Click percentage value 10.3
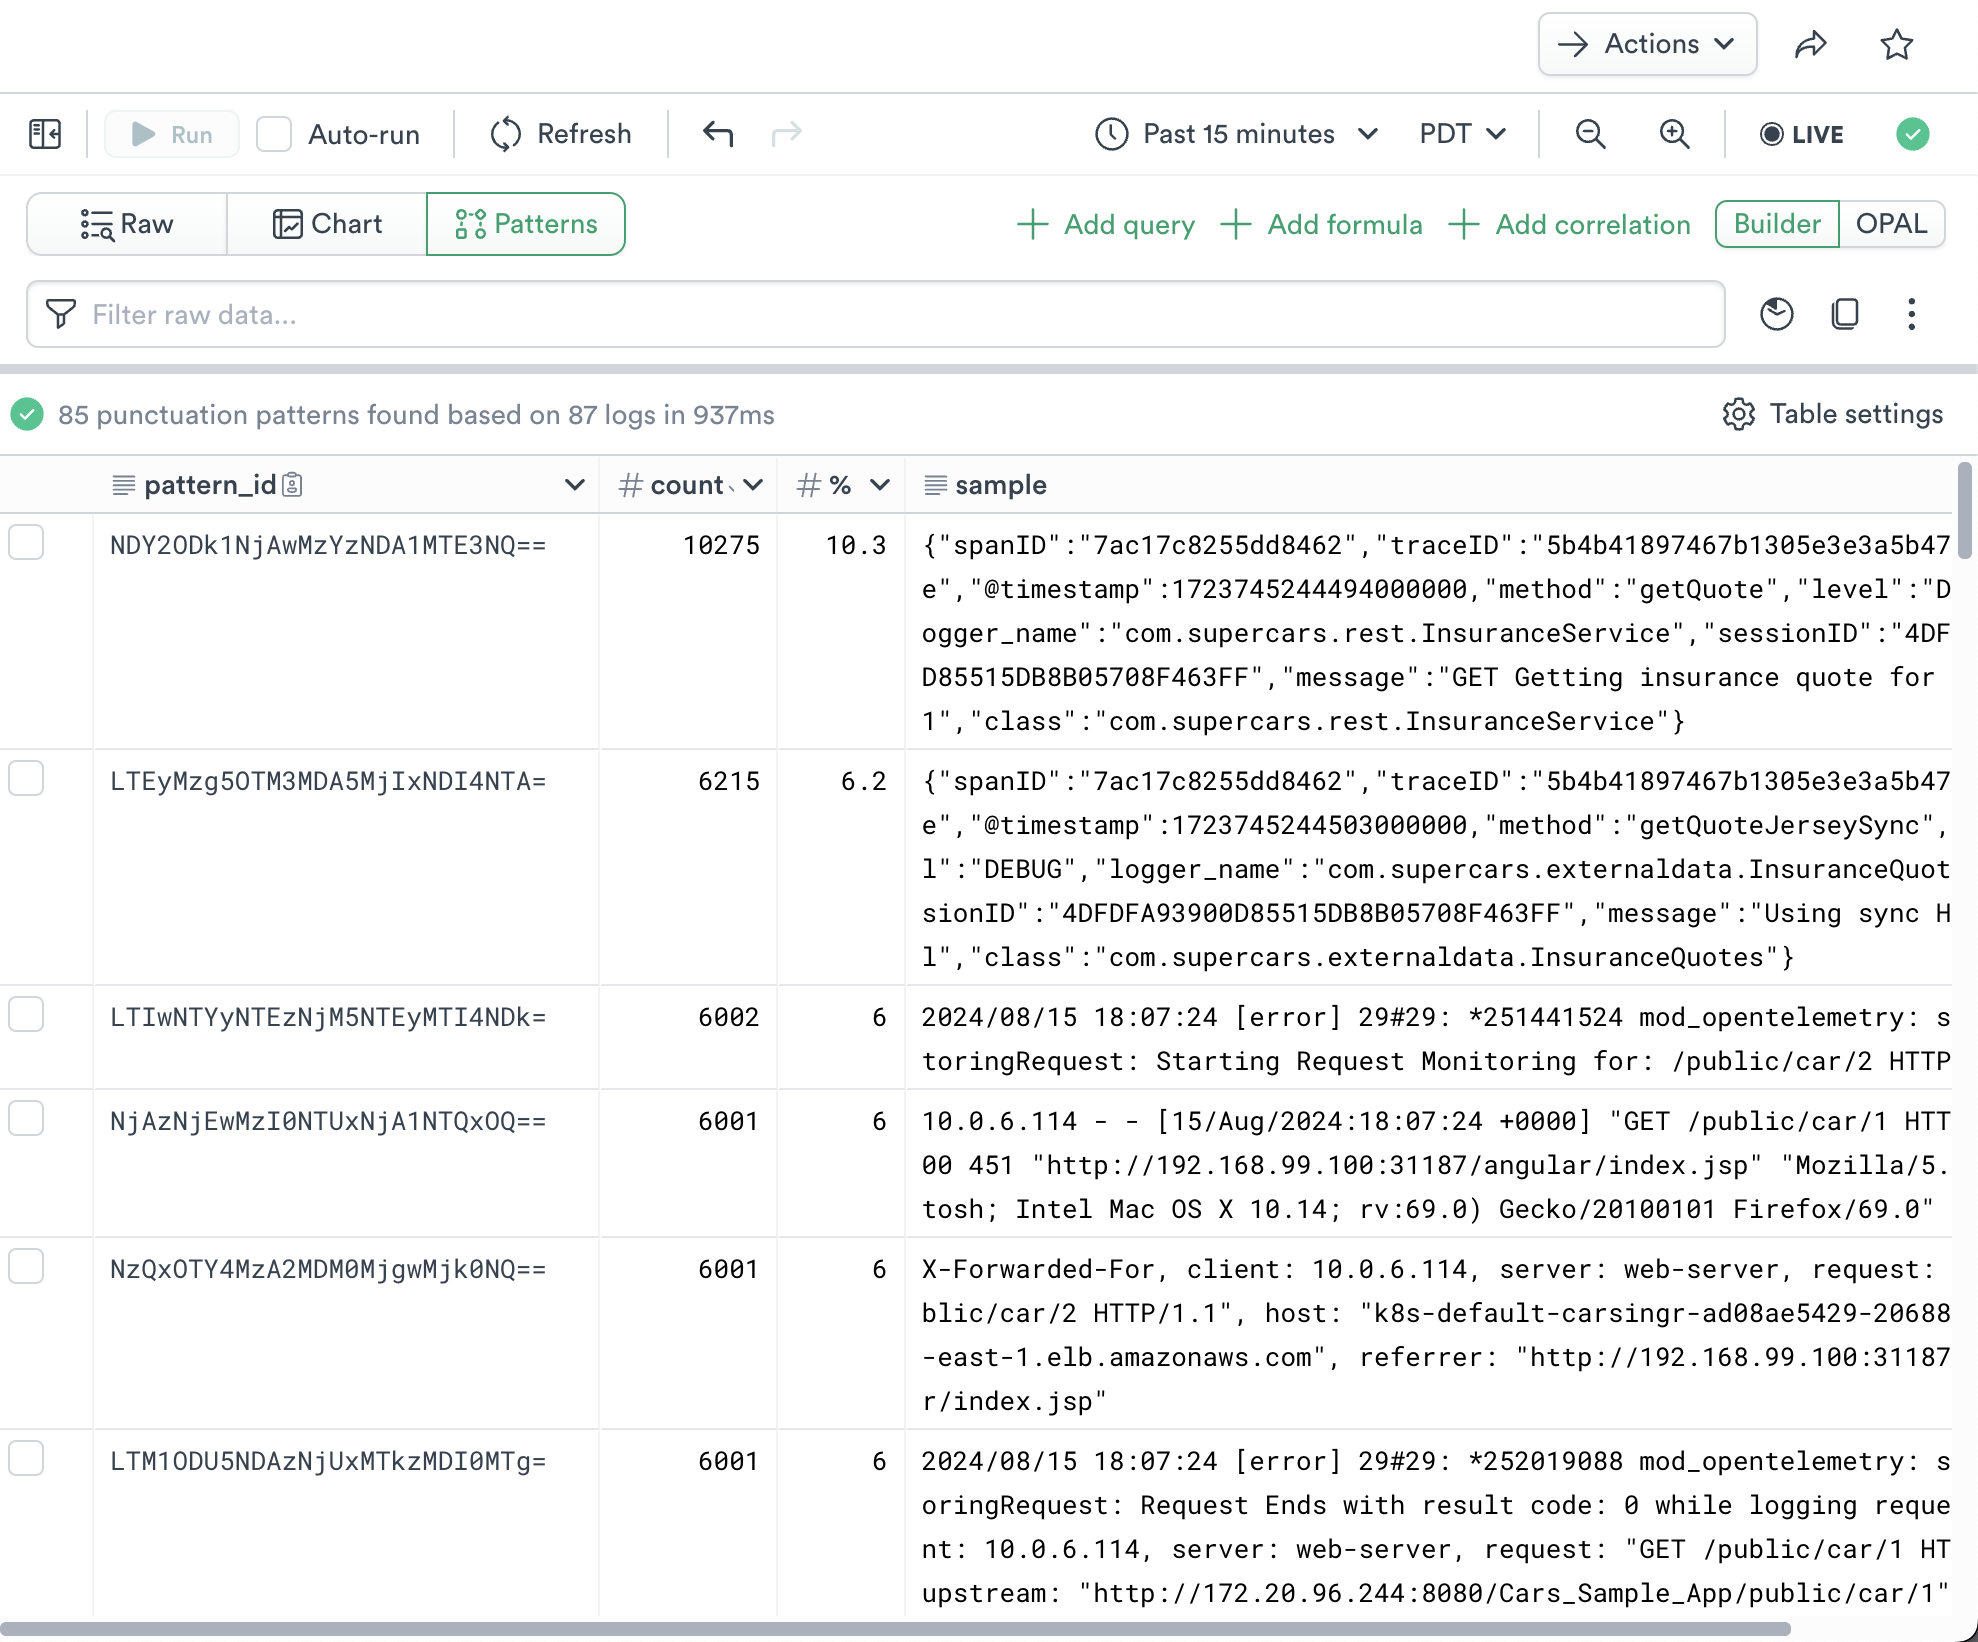This screenshot has height=1642, width=1978. pos(856,545)
